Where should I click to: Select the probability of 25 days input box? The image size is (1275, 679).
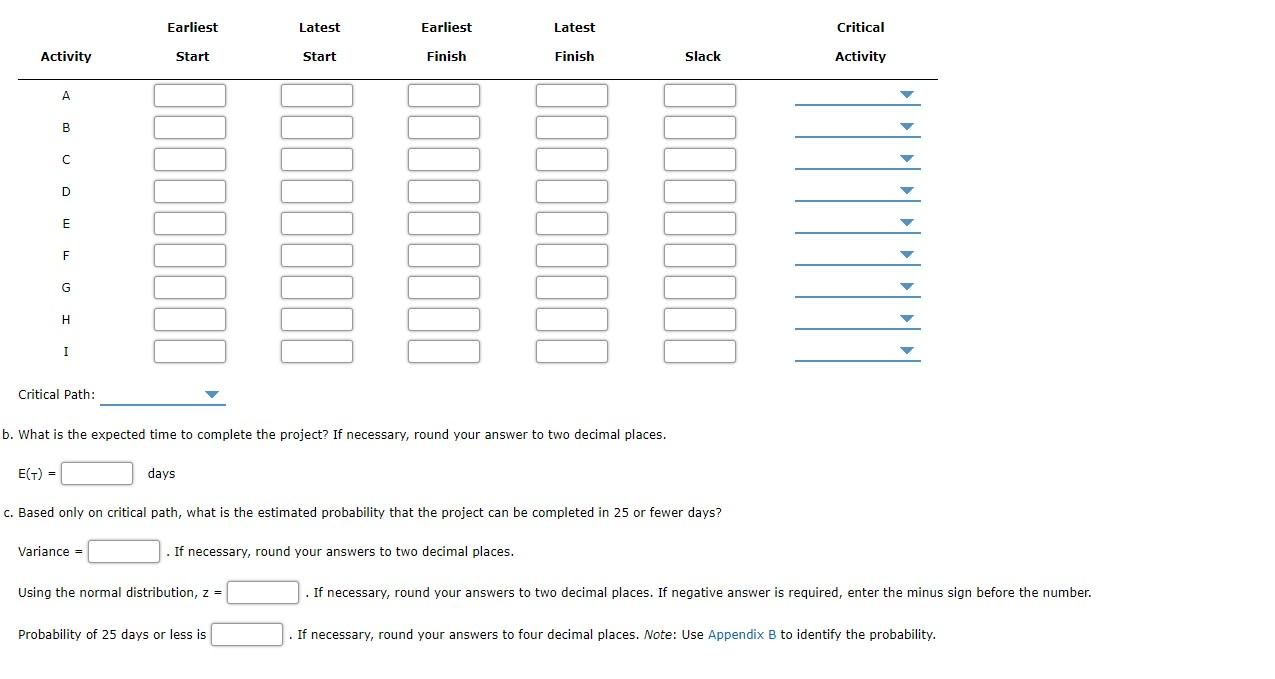[246, 634]
